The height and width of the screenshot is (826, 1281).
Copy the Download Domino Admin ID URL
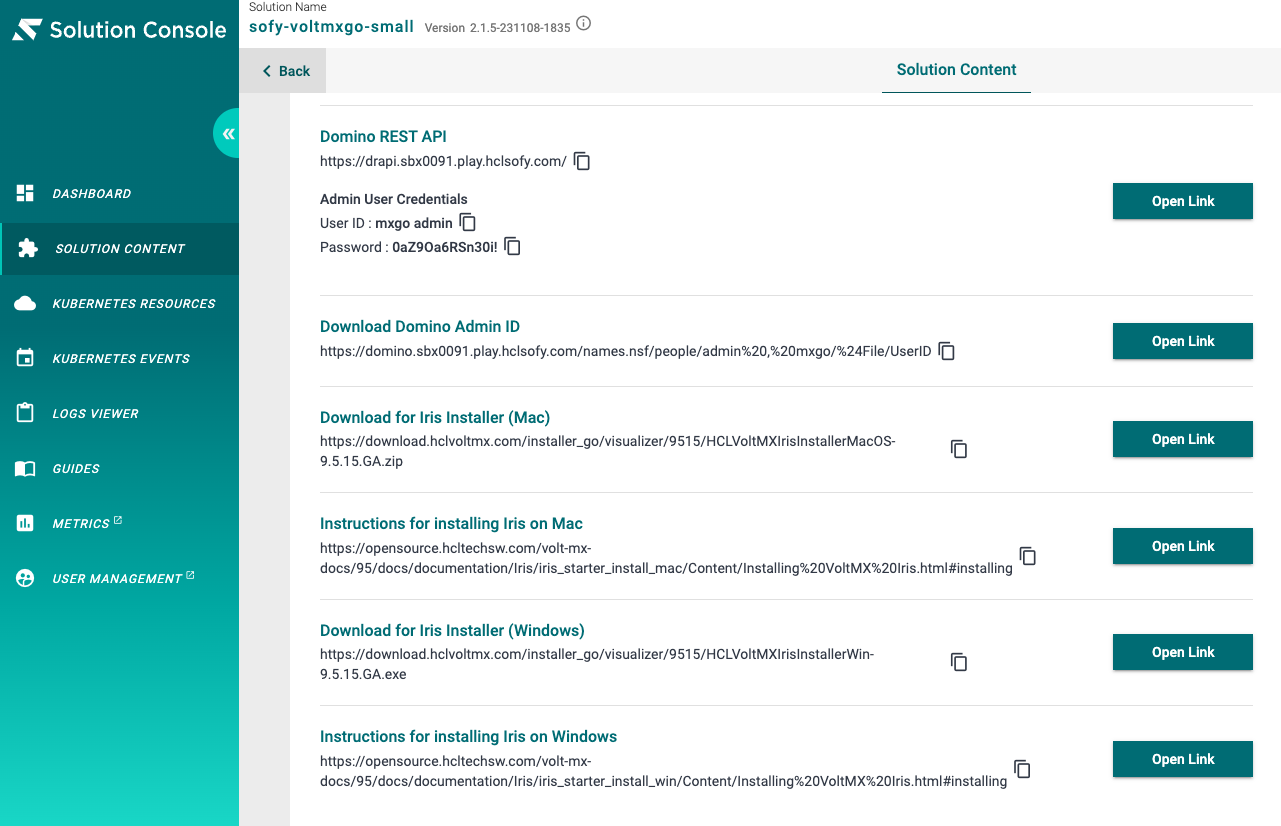pyautogui.click(x=946, y=351)
